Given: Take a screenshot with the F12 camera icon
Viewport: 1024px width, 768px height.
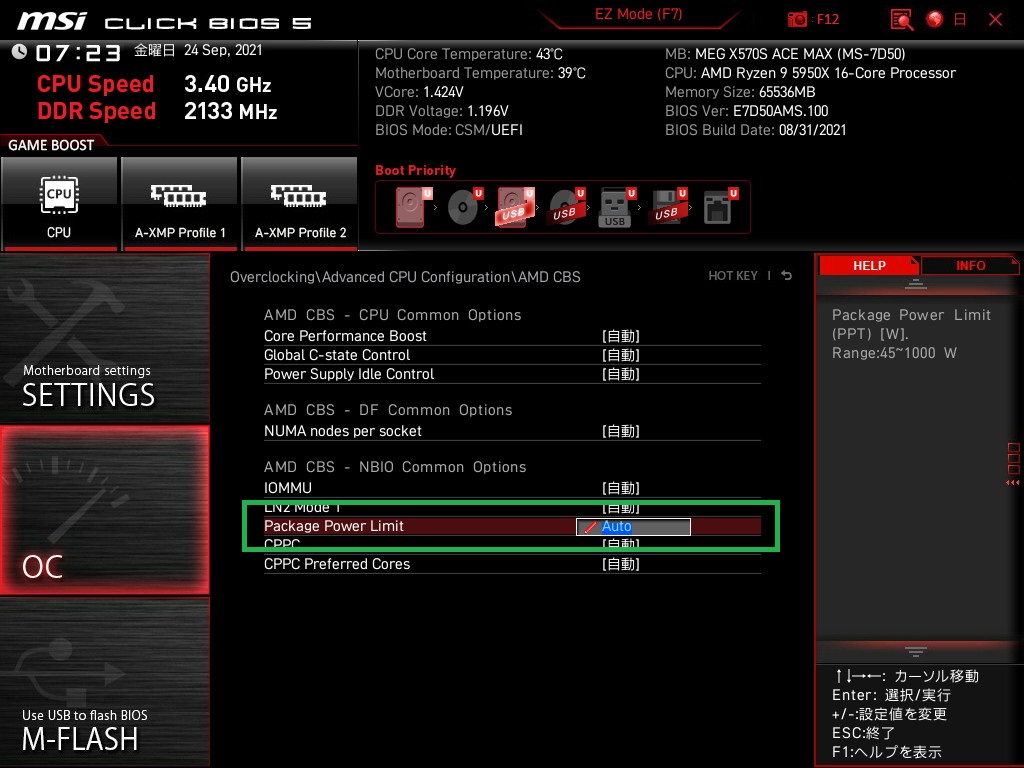Looking at the screenshot, I should tap(797, 20).
